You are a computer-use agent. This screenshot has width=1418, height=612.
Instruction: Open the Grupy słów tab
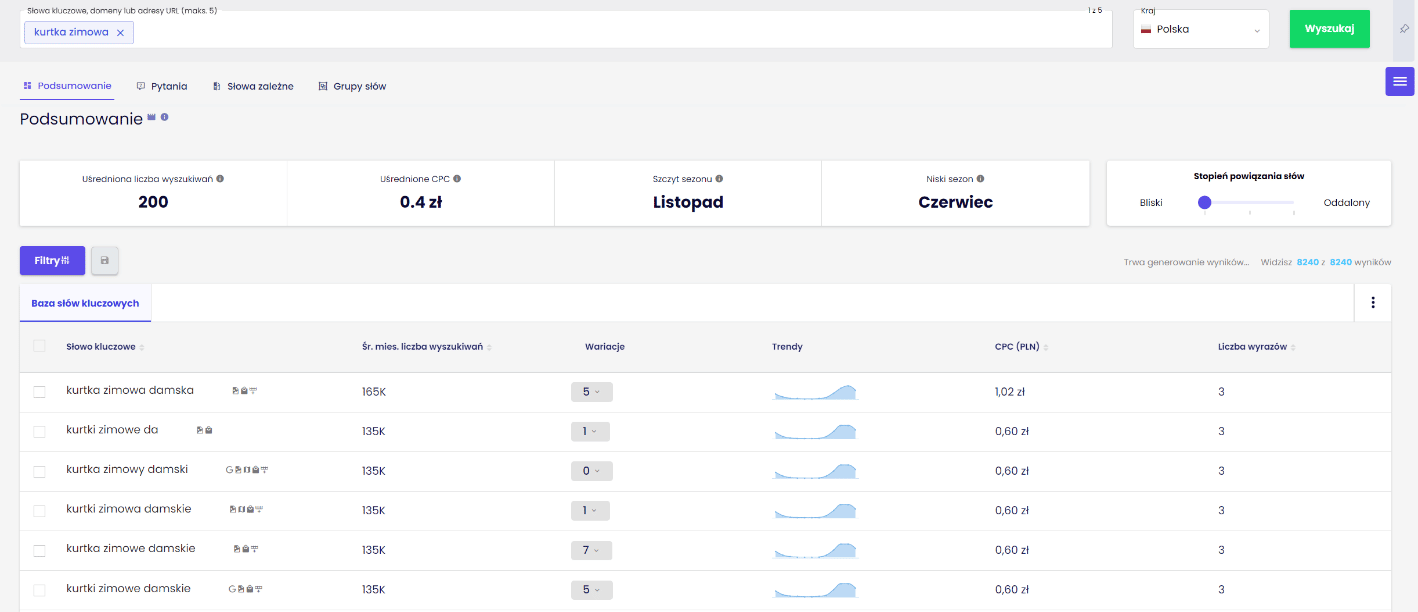coord(352,86)
